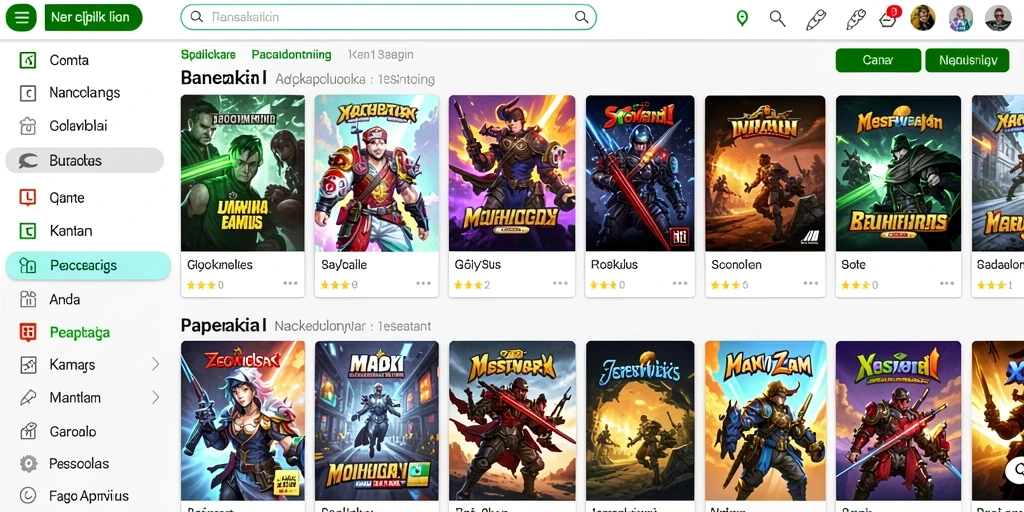The image size is (1024, 512).
Task: Click the red icon beside 'Qamte'
Action: (x=27, y=197)
